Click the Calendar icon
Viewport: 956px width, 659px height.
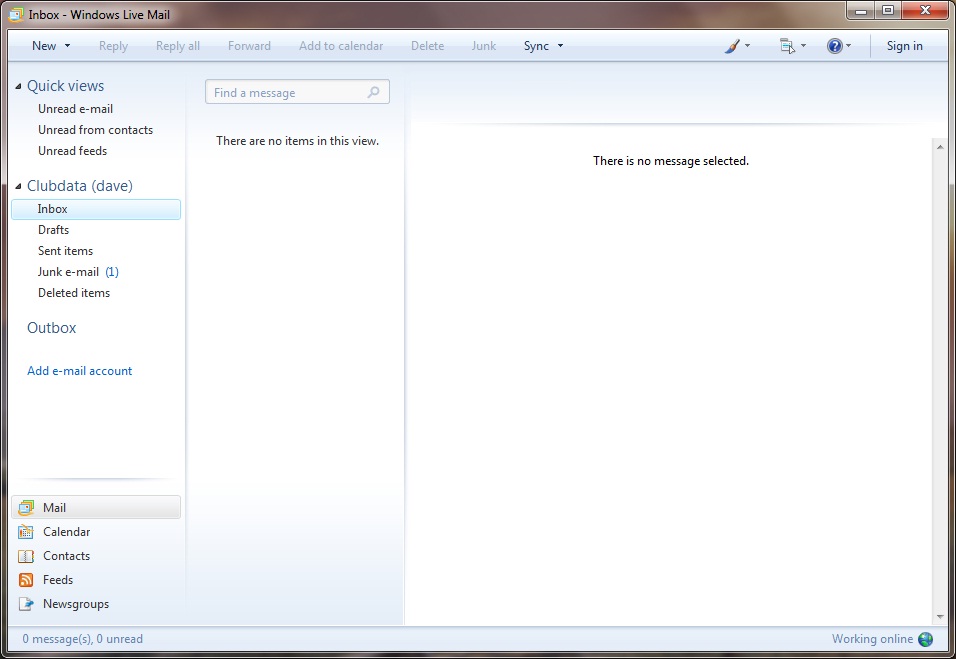pyautogui.click(x=26, y=532)
